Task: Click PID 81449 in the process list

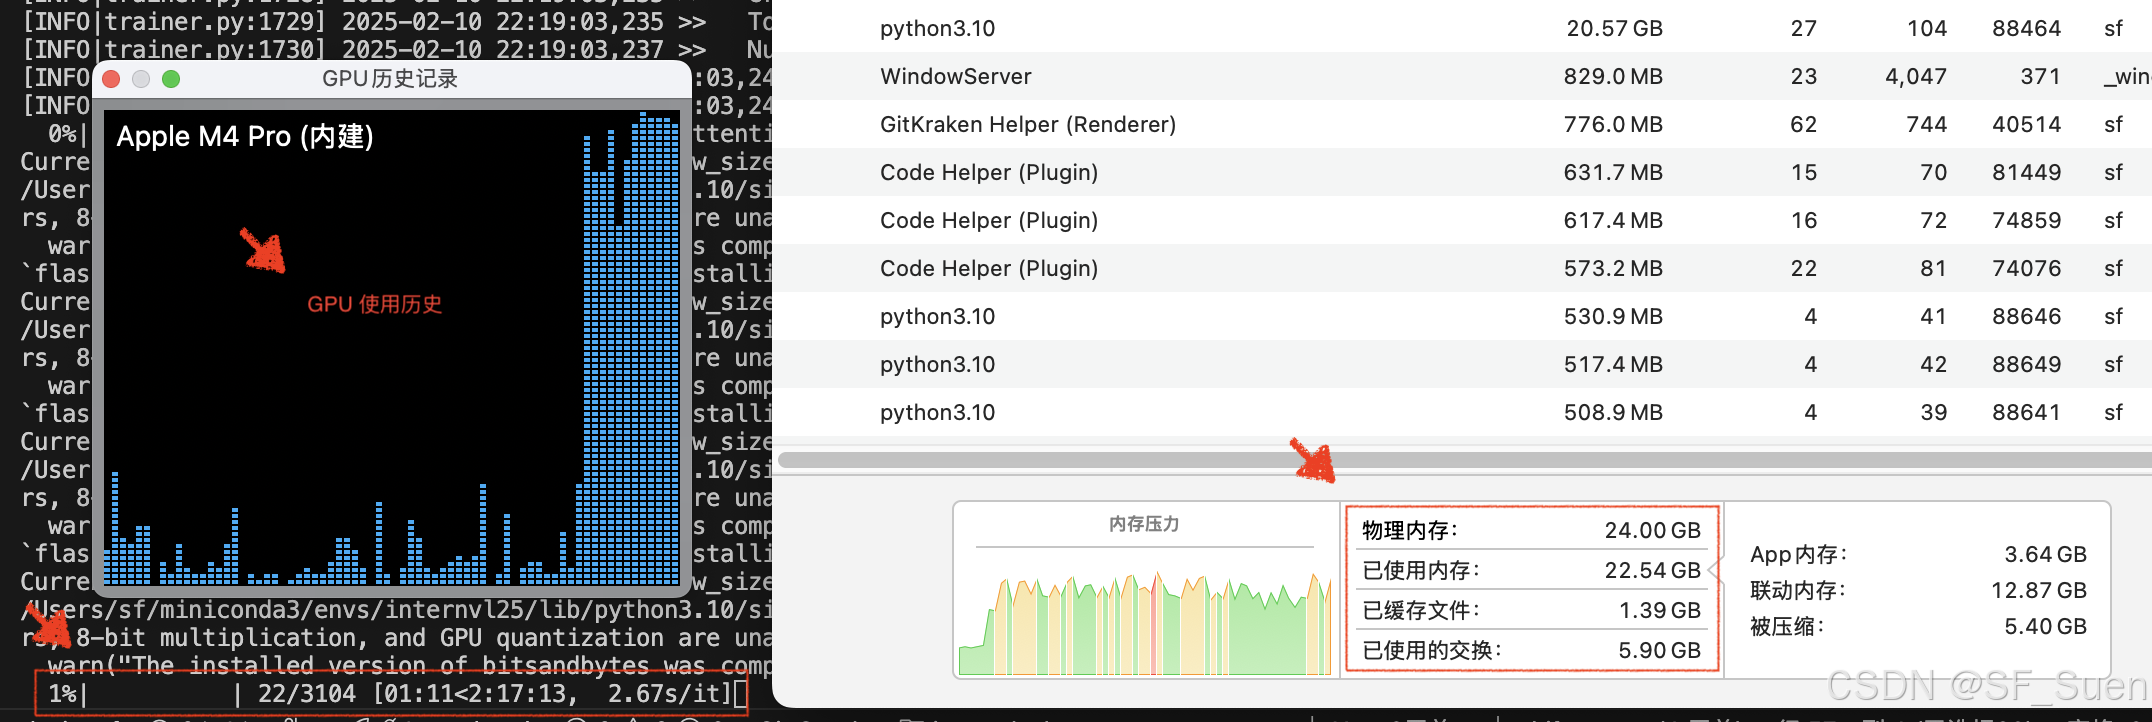Action: click(2026, 172)
